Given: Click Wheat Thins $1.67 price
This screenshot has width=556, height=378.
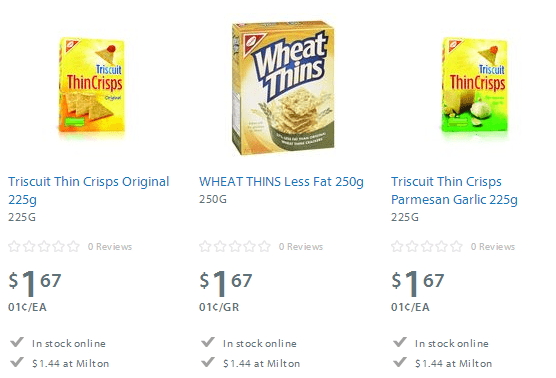Looking at the screenshot, I should click(x=226, y=283).
